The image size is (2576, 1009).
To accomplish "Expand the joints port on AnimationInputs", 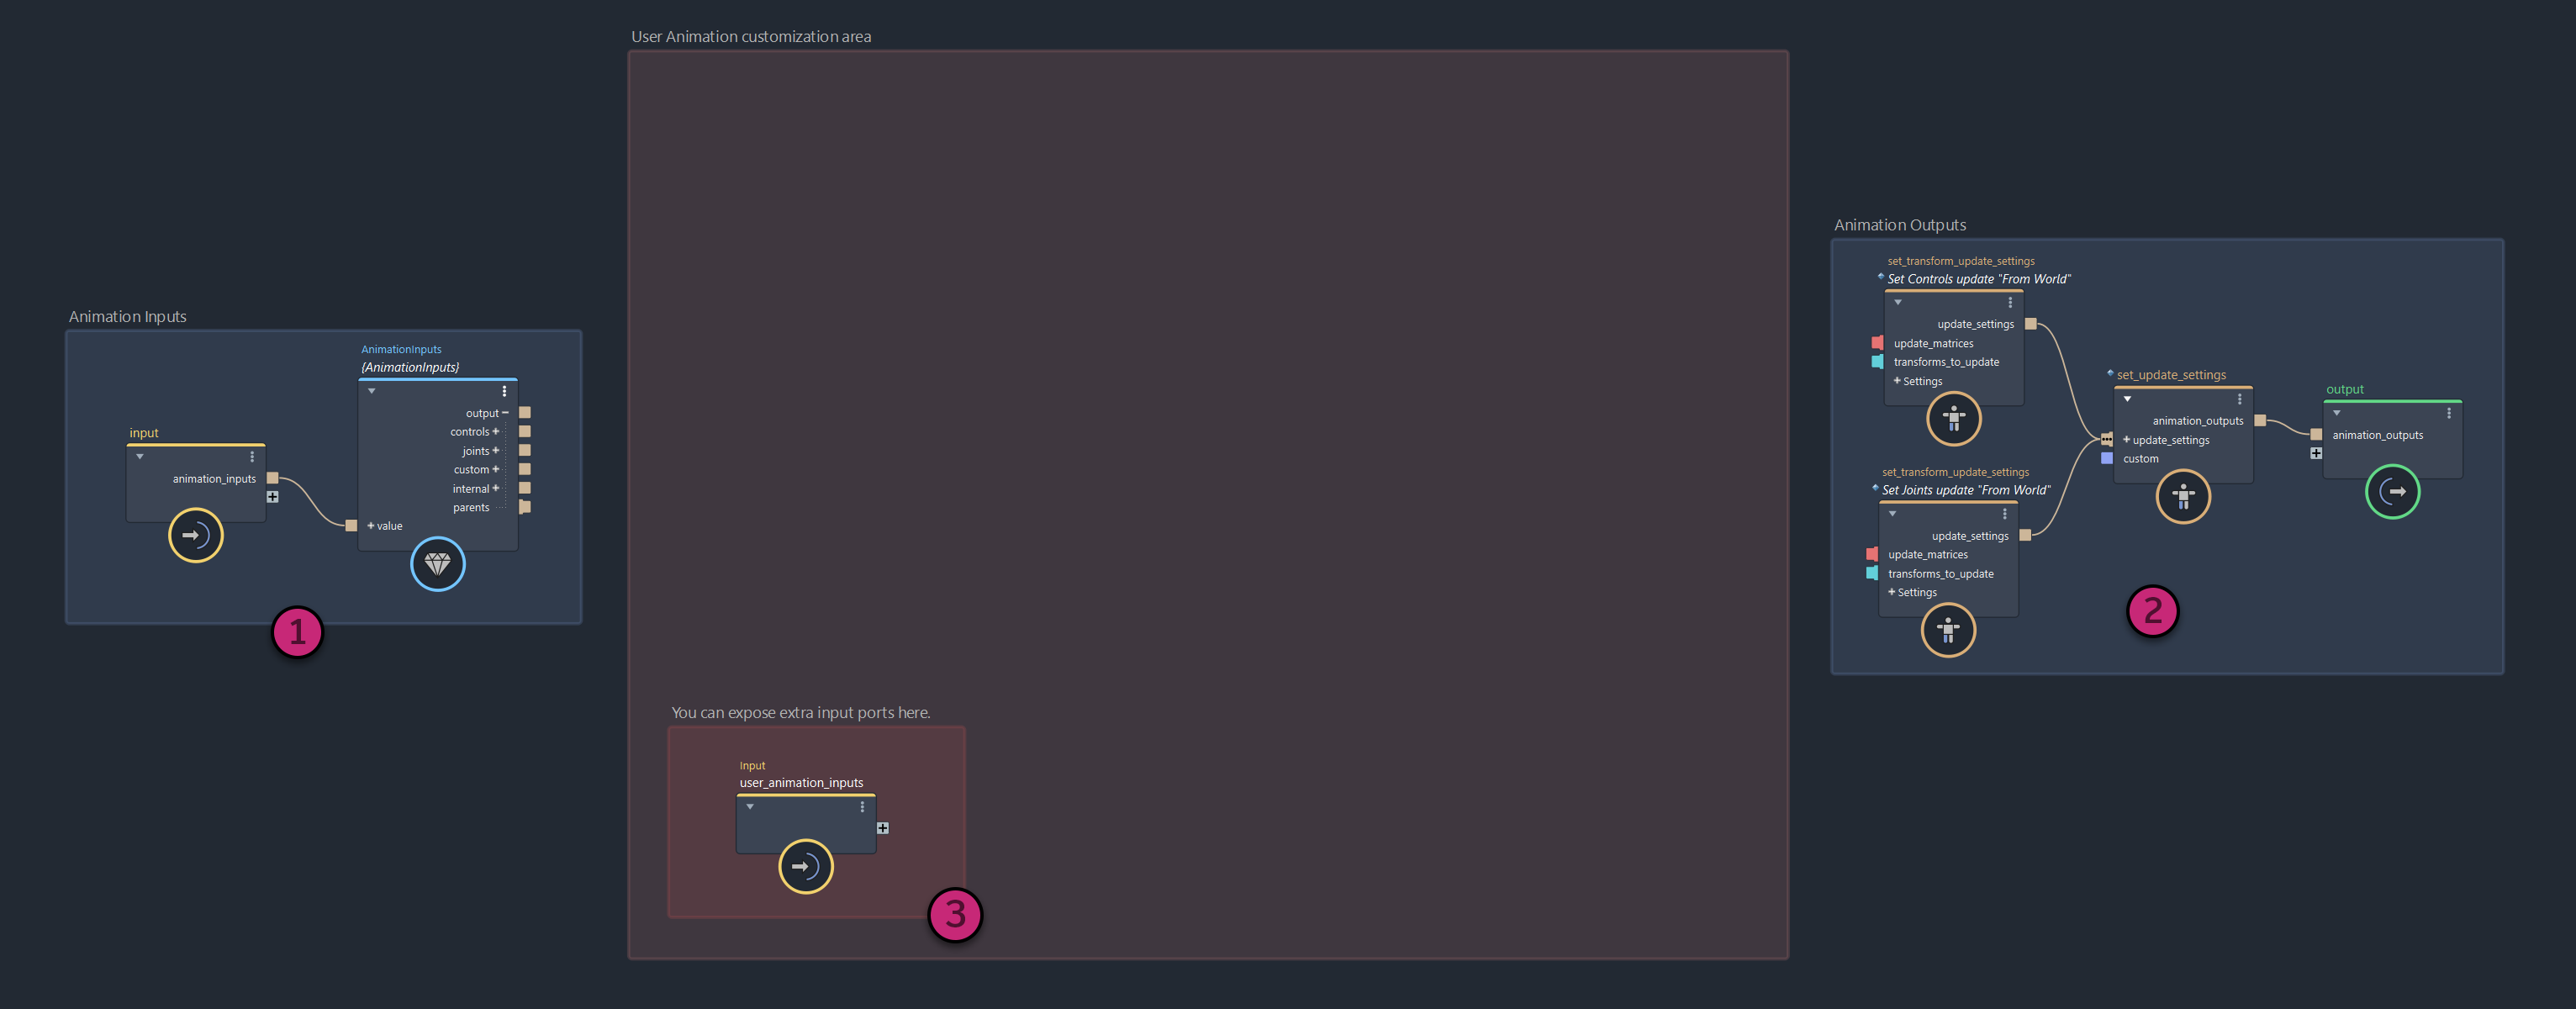I will [495, 451].
